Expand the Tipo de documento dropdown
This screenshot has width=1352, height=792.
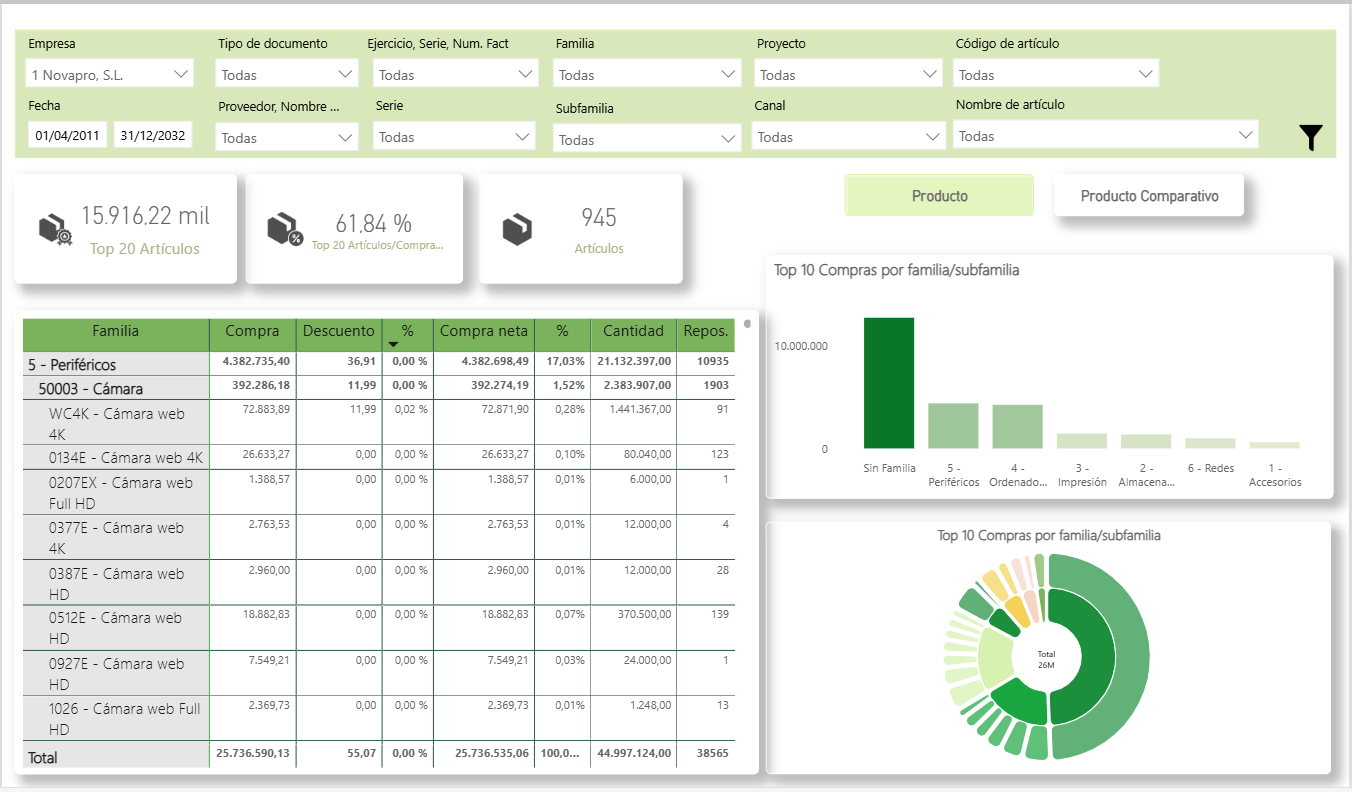(287, 74)
